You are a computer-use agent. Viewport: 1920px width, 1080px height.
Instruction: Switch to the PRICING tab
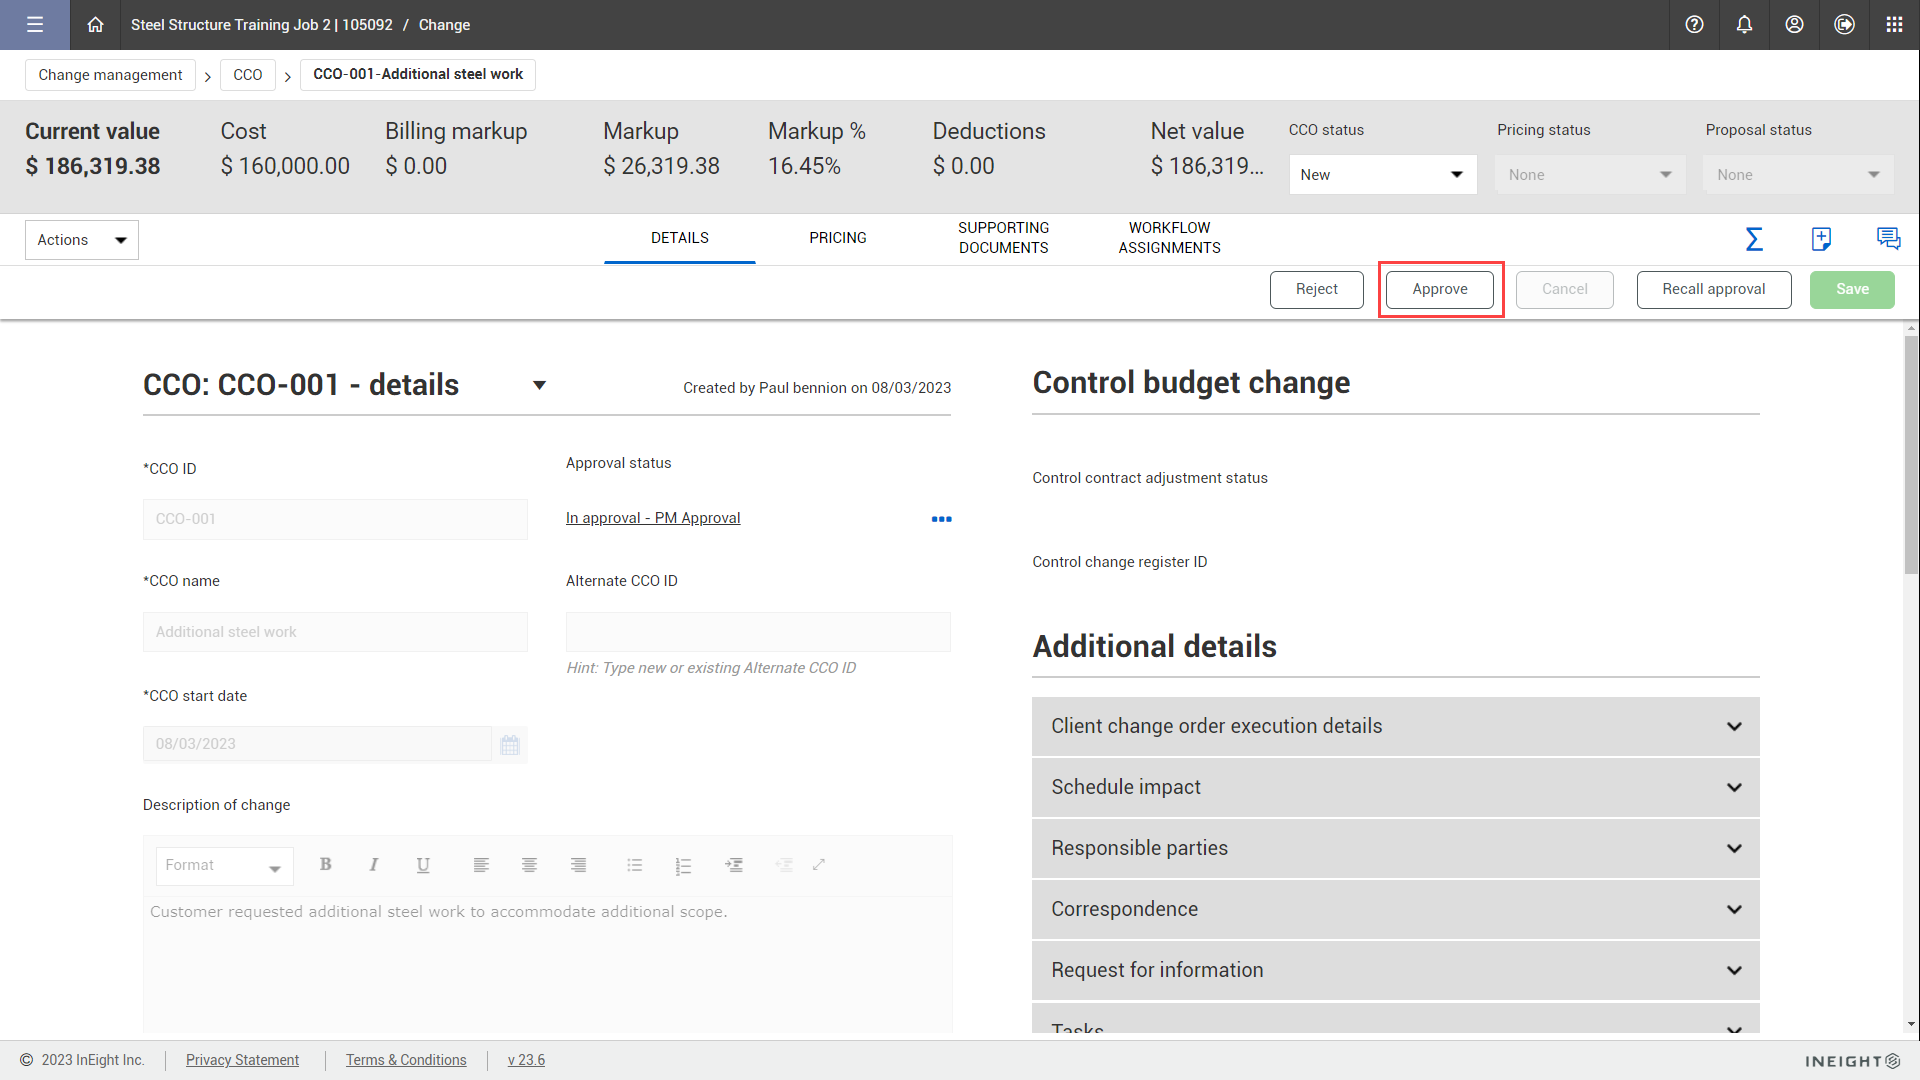point(838,238)
